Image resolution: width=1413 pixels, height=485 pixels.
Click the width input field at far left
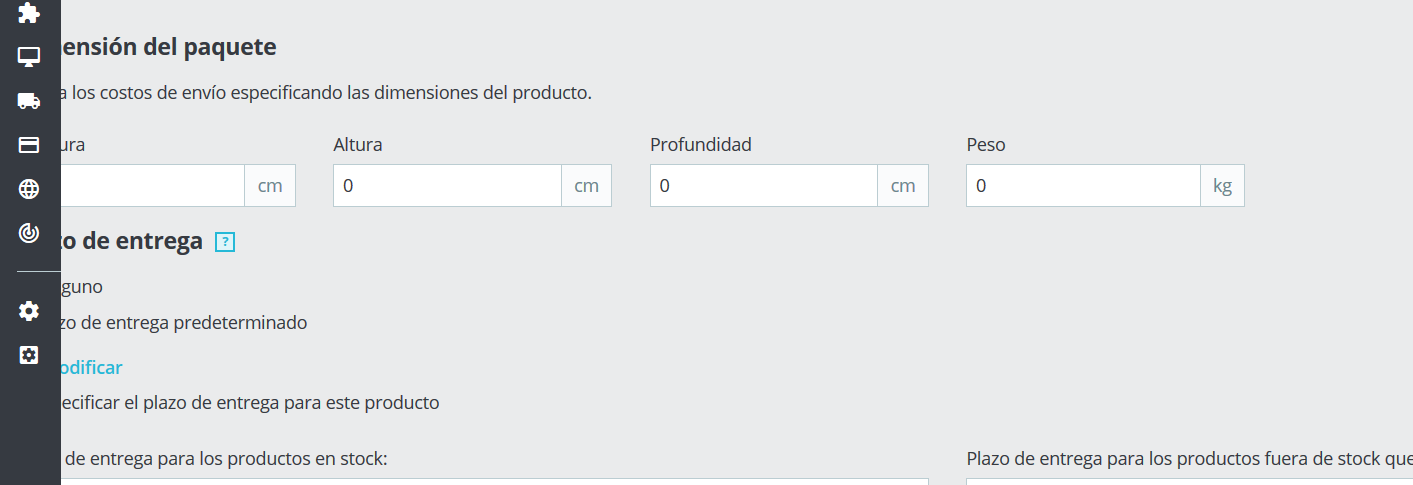[150, 186]
